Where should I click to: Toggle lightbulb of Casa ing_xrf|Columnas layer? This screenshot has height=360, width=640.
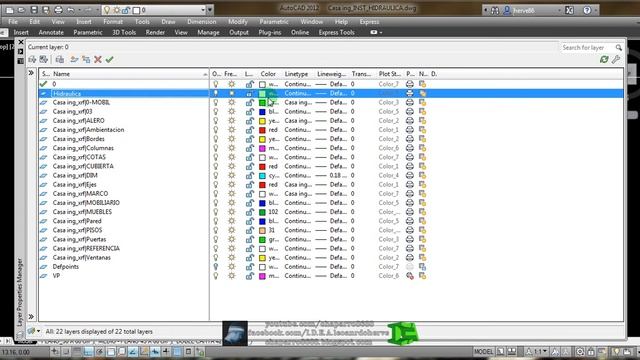(x=216, y=148)
